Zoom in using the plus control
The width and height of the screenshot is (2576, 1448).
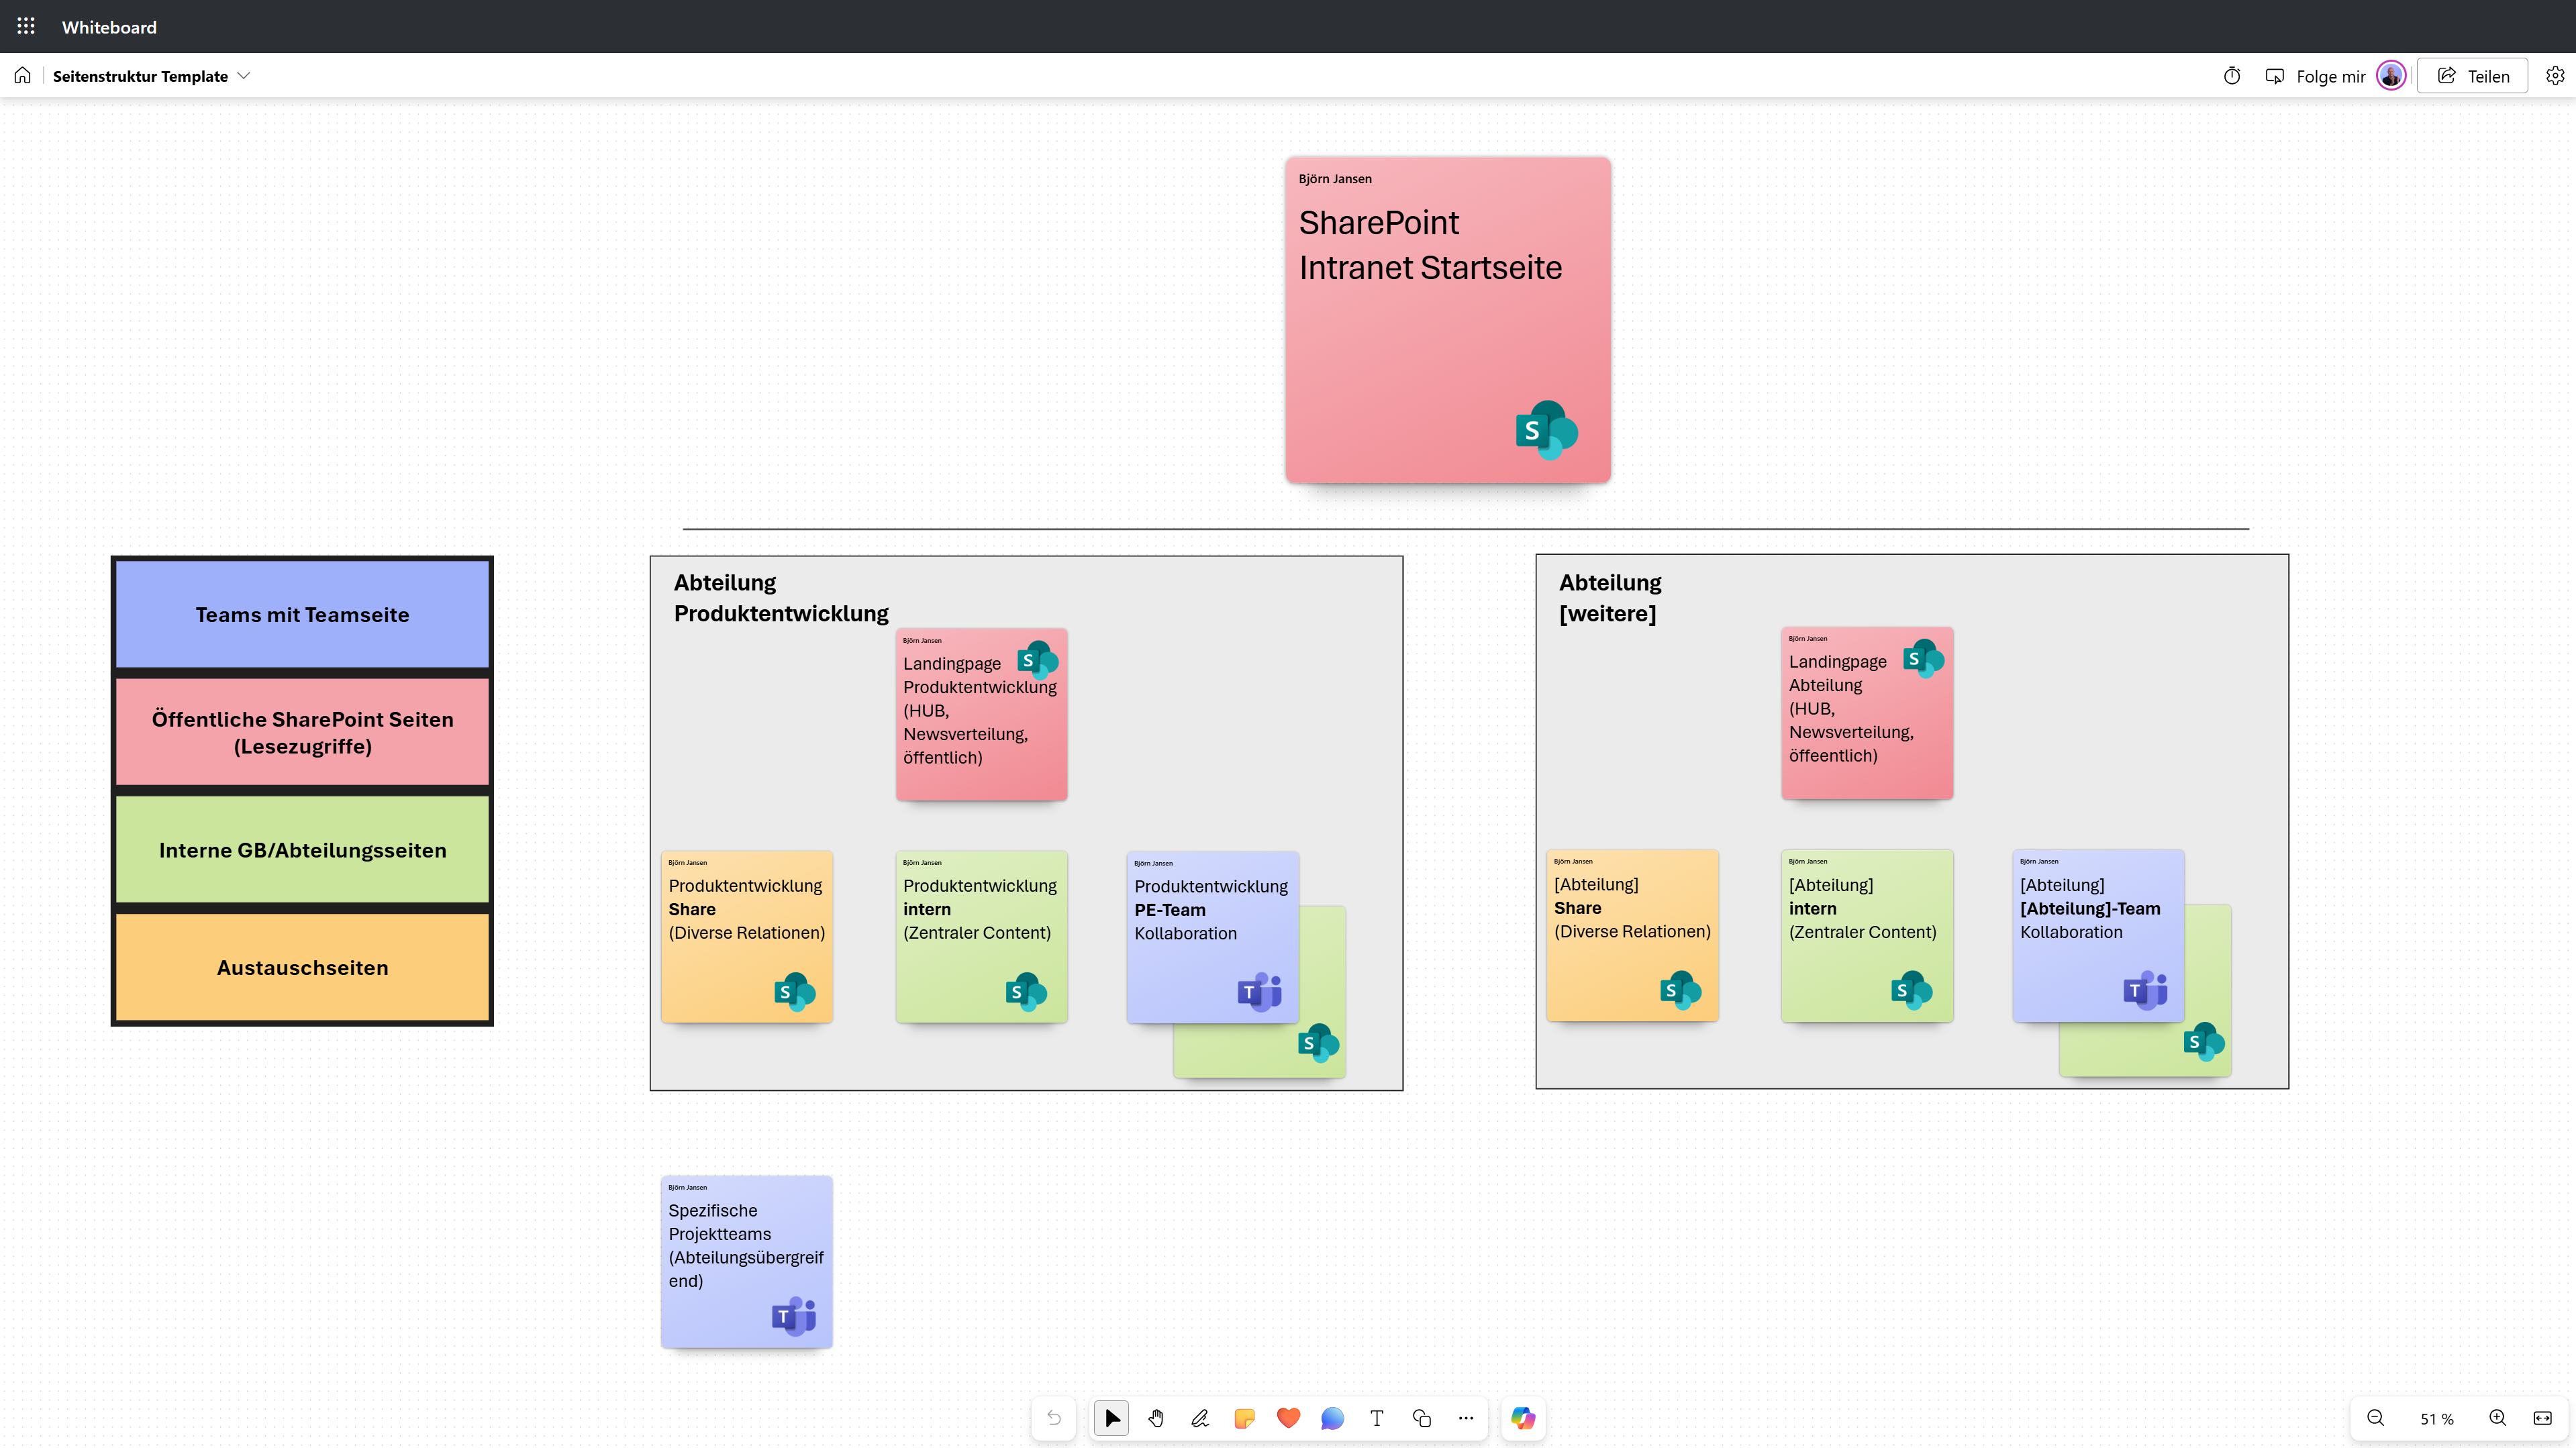pyautogui.click(x=2497, y=1418)
